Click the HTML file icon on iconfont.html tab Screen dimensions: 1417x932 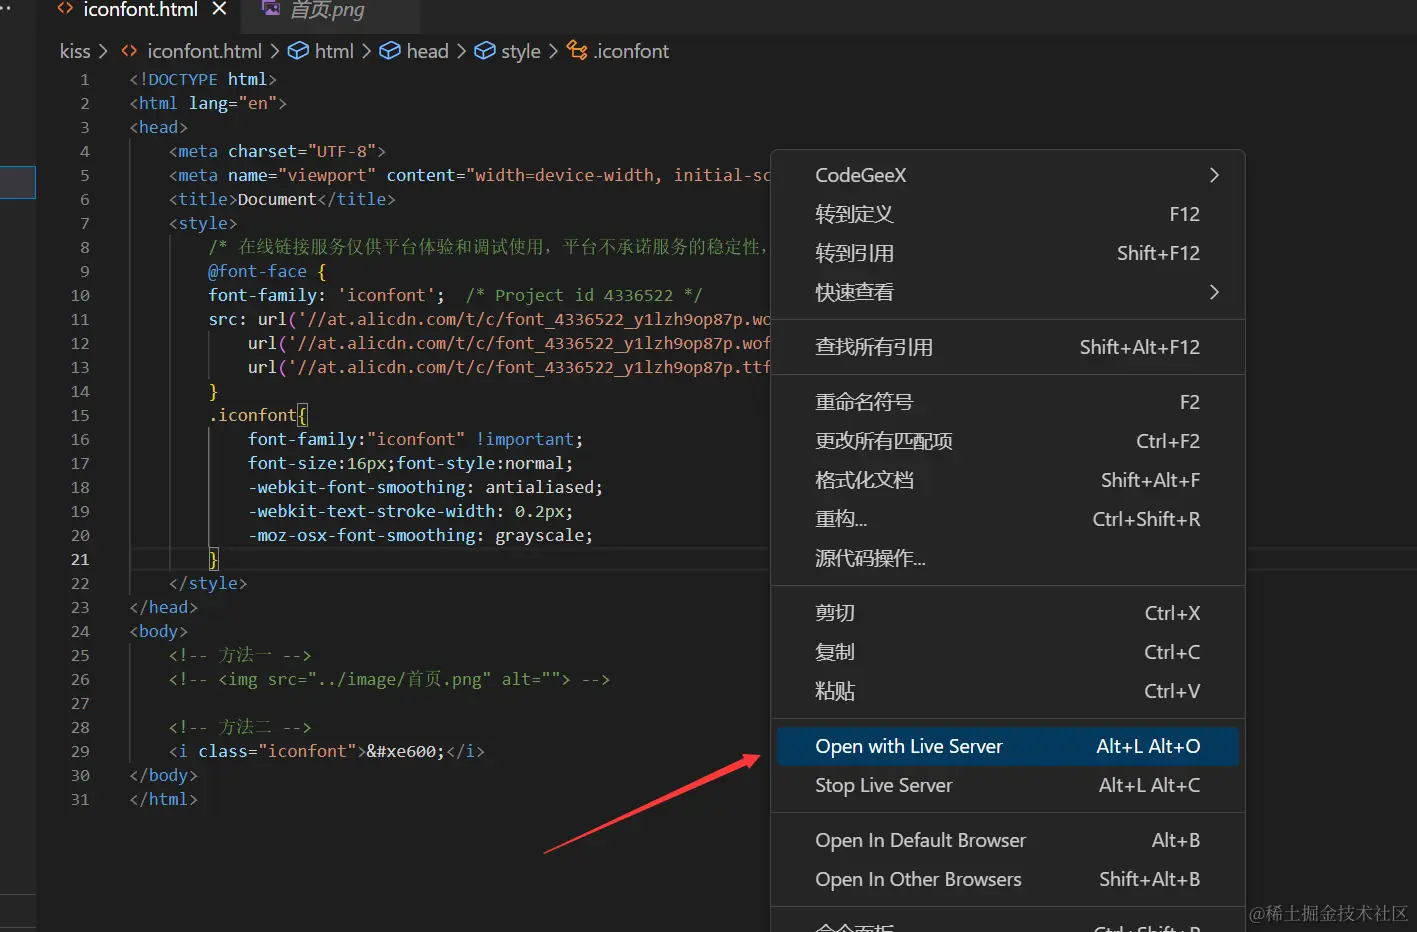click(65, 9)
